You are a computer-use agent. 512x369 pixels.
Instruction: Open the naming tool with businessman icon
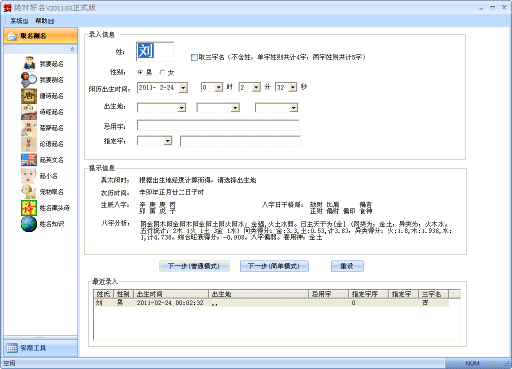click(29, 64)
